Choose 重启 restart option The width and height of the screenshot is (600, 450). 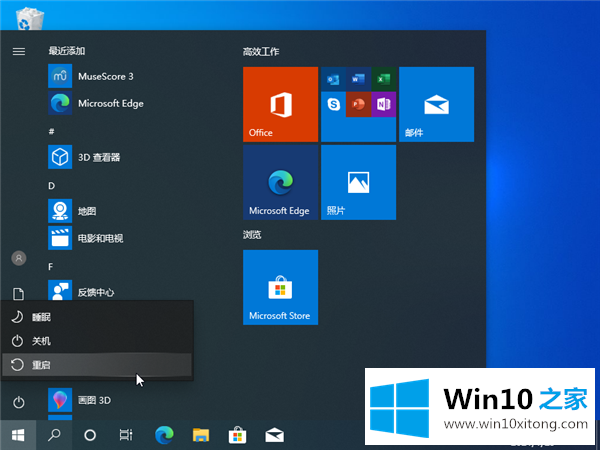click(97, 365)
